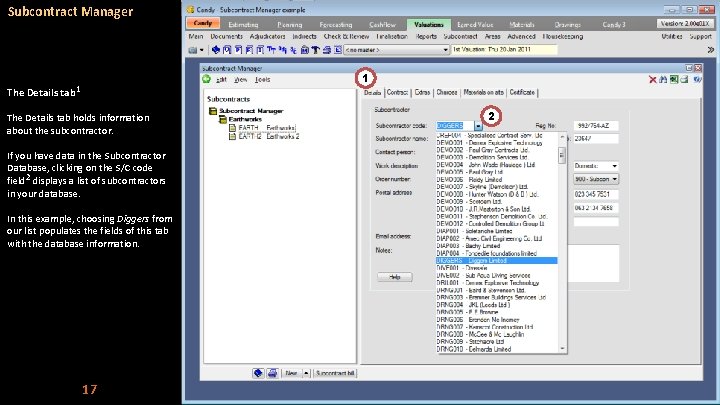The image size is (720, 405).
Task: Switch to the Contract tab
Action: 397,92
